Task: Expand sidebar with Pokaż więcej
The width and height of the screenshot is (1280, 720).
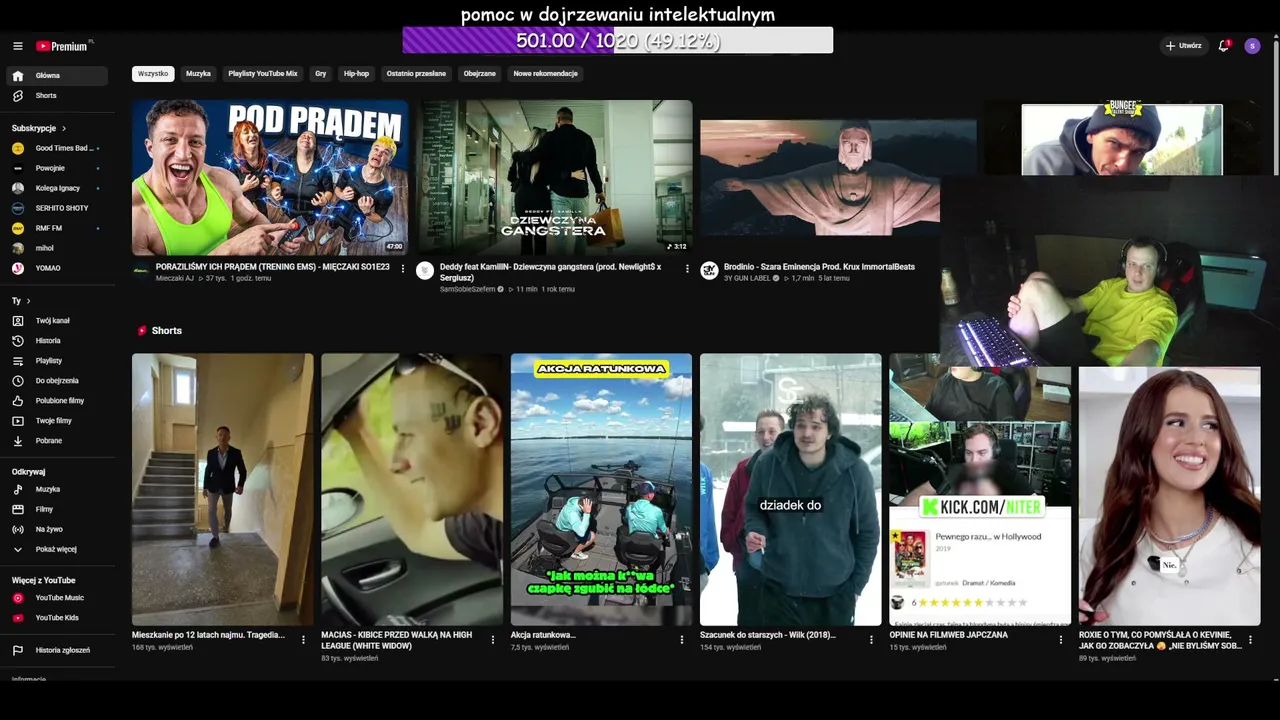Action: pos(58,550)
